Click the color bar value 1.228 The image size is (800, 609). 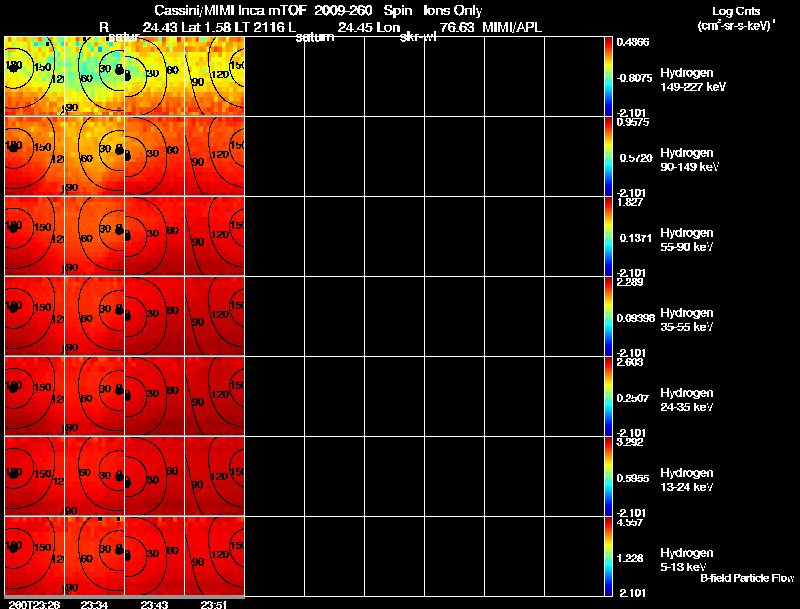coord(630,559)
